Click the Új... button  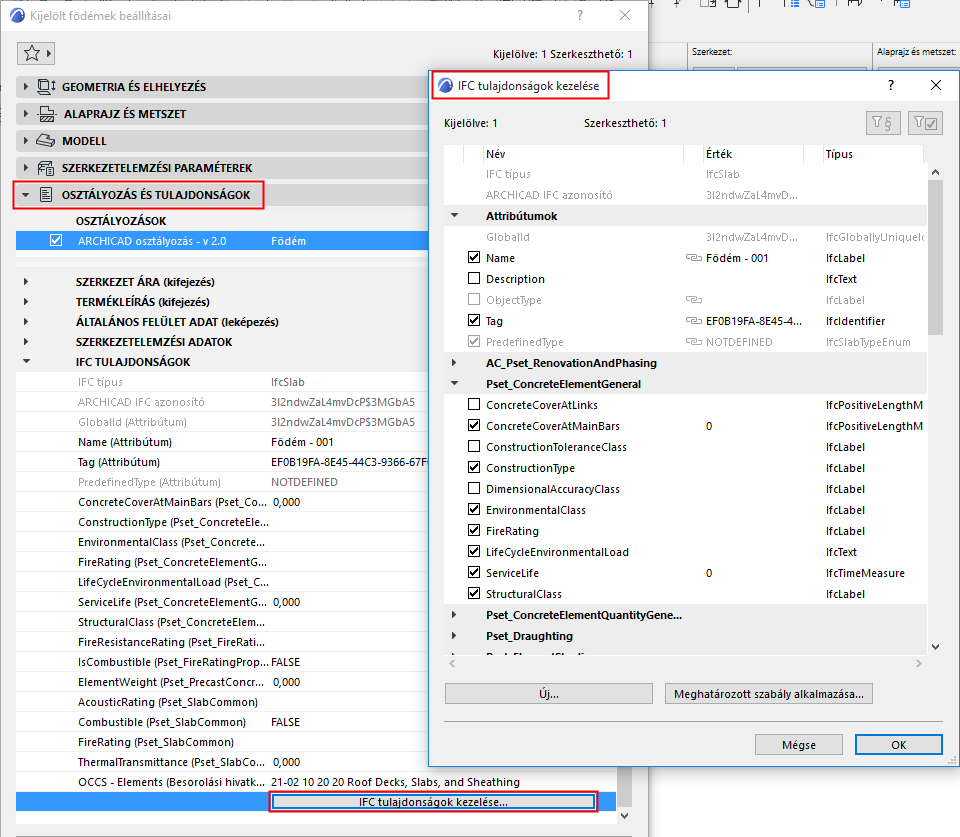(x=549, y=694)
